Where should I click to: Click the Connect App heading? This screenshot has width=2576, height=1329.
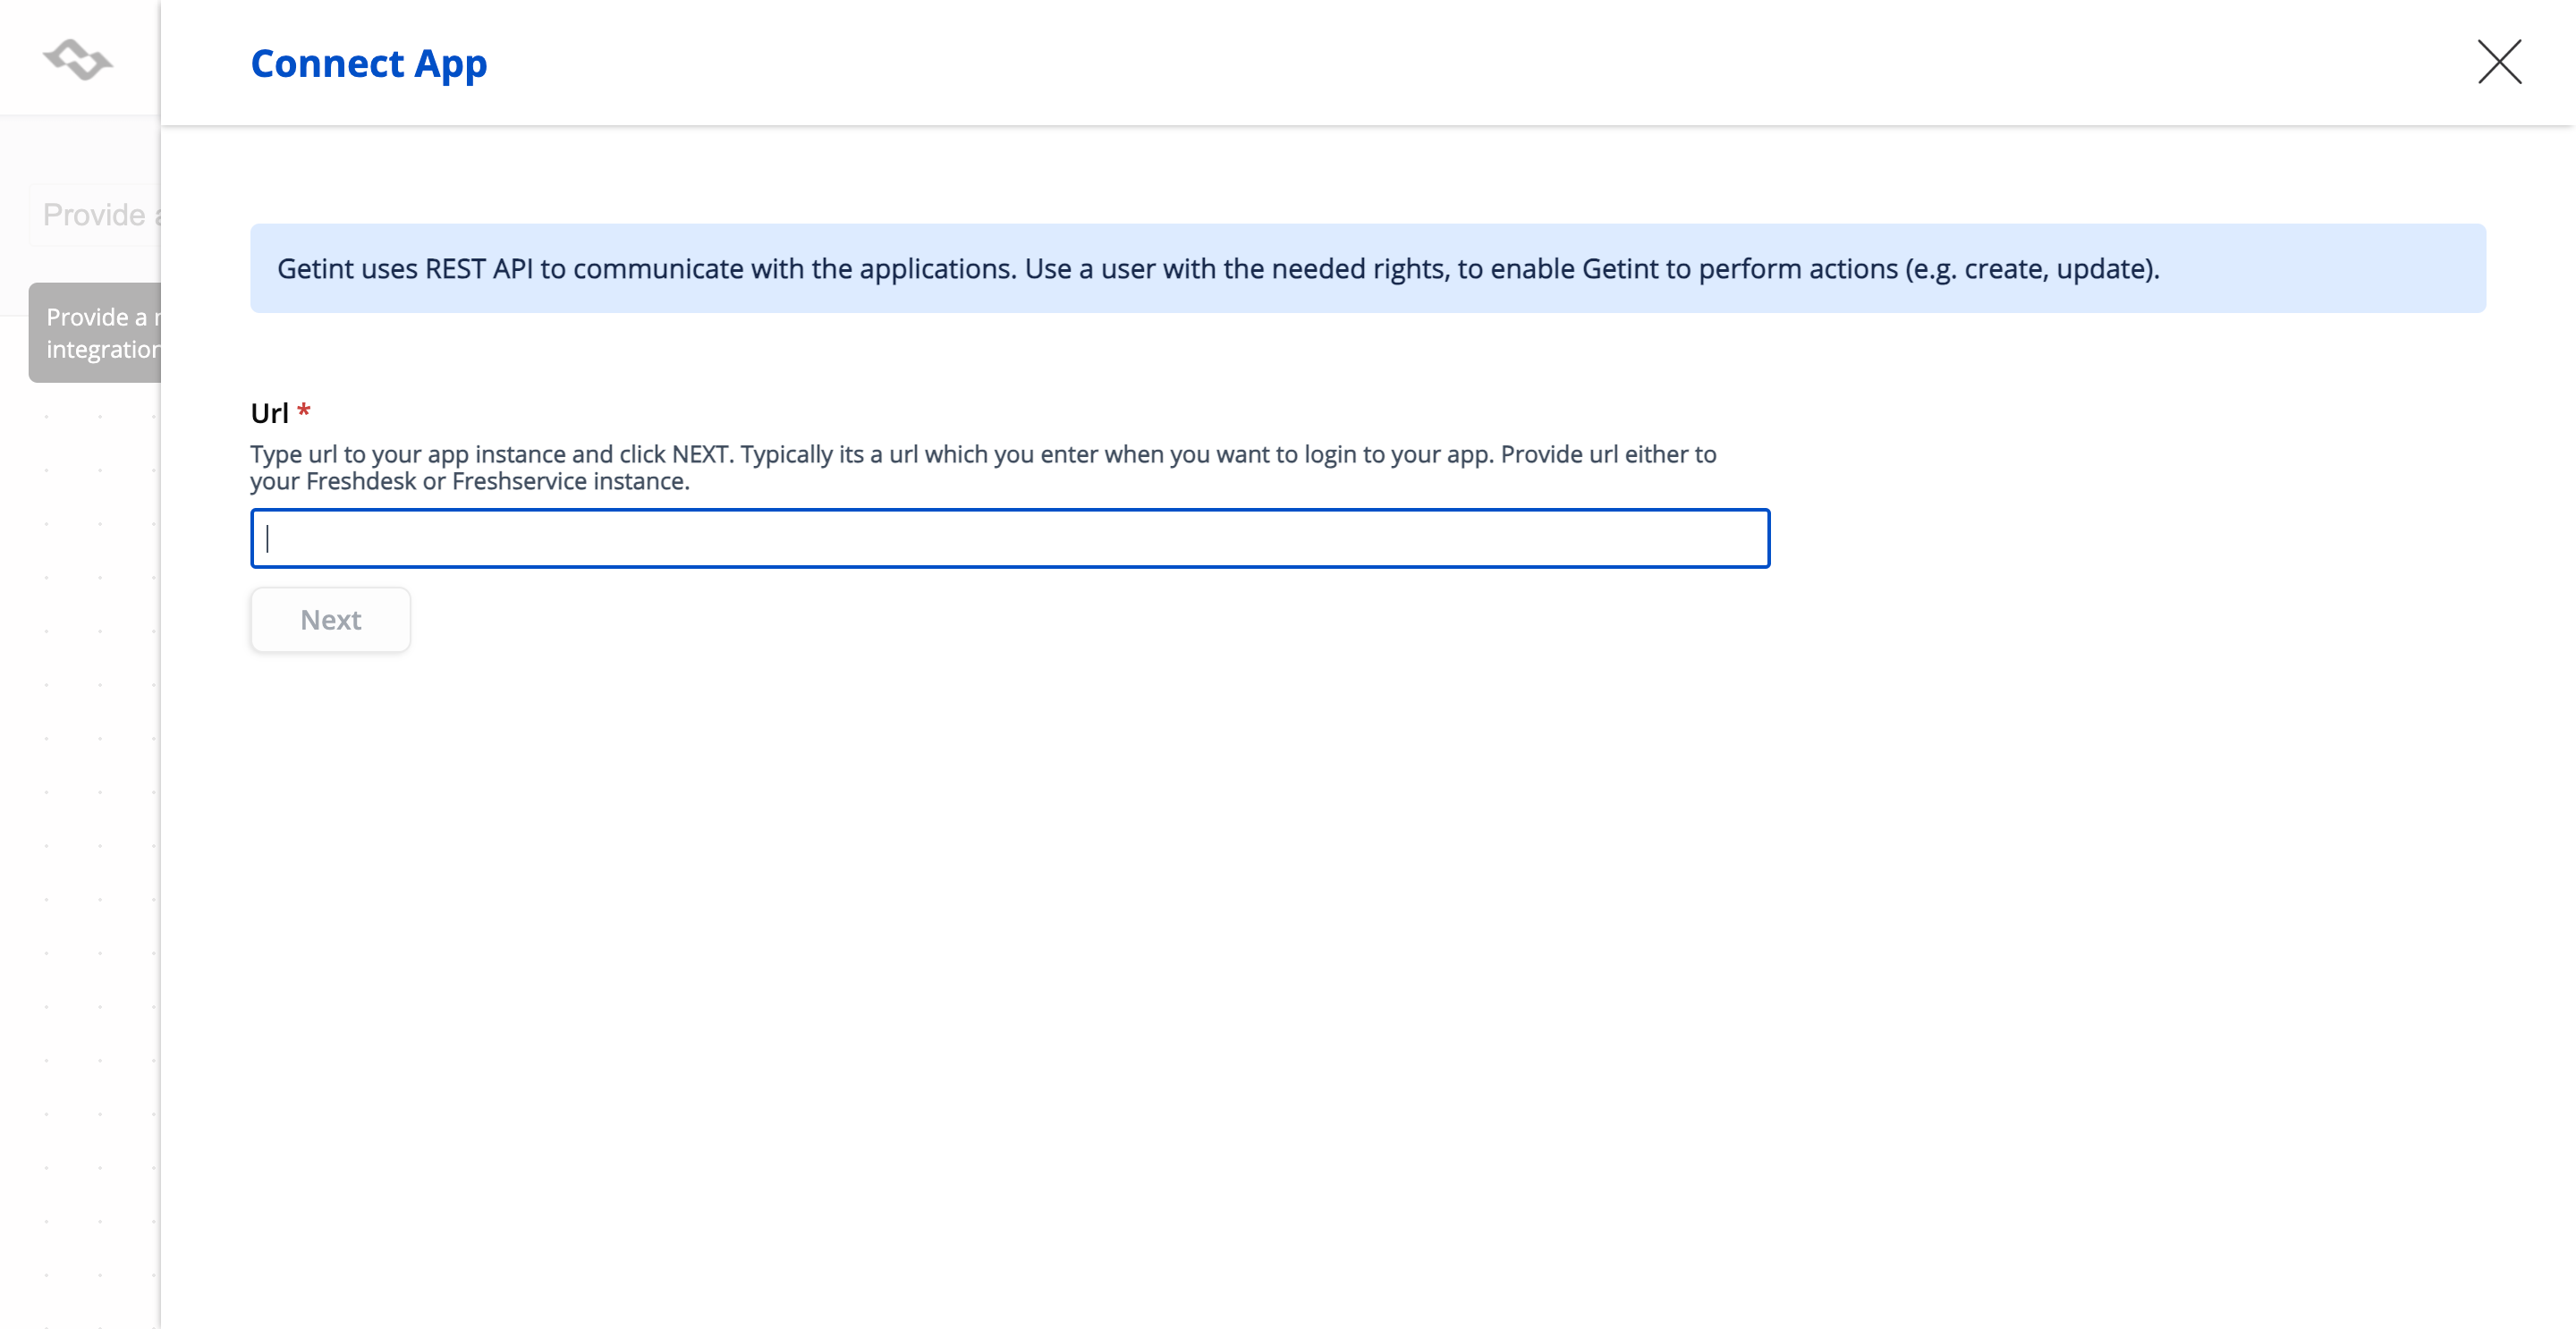(x=369, y=63)
